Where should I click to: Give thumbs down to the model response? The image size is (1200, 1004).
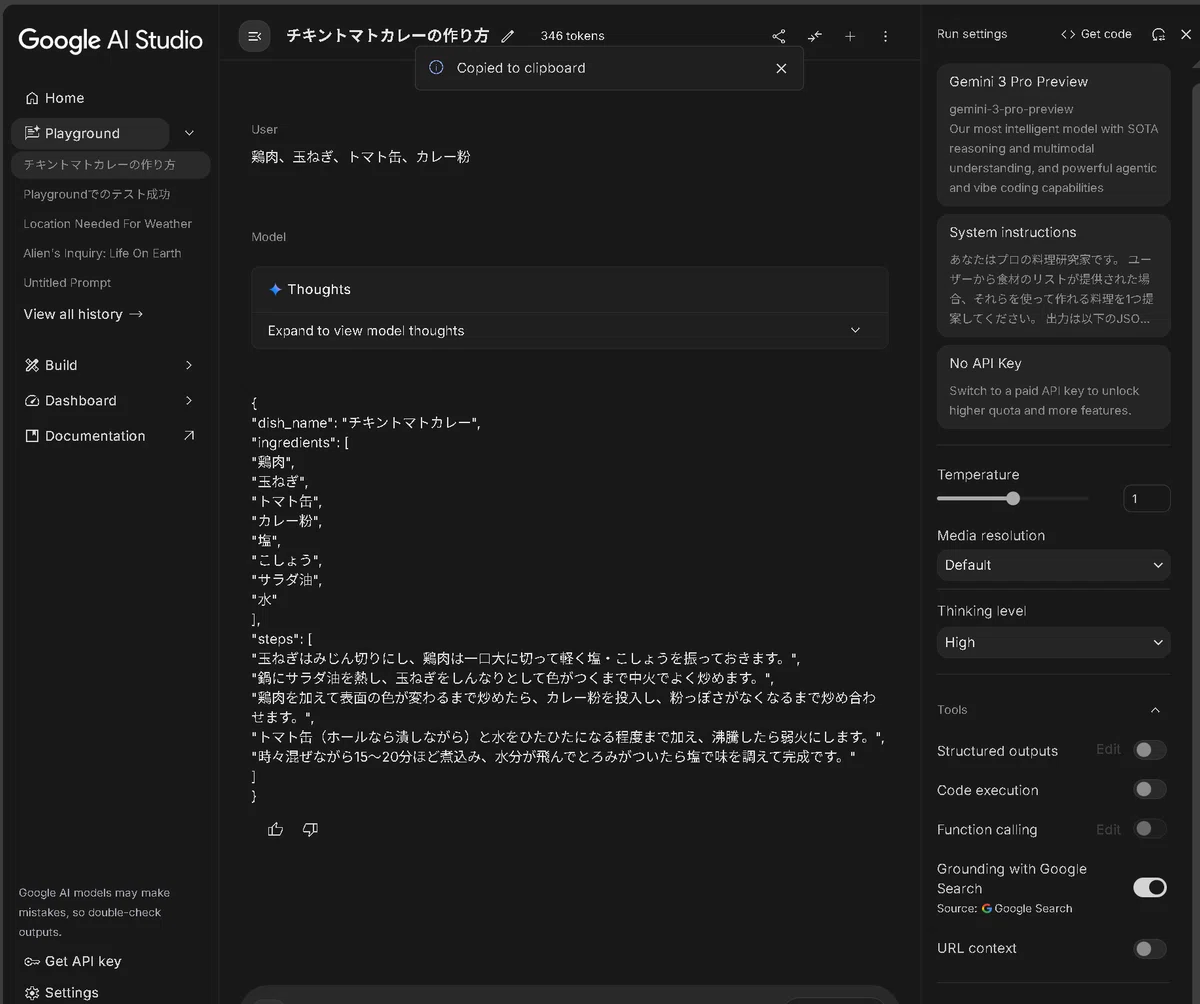point(310,829)
